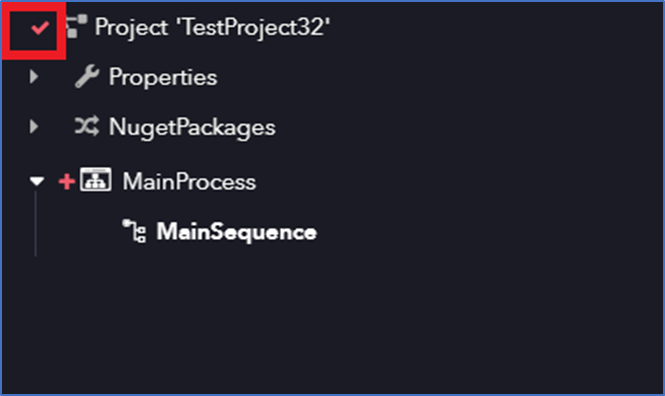This screenshot has width=665, height=396.
Task: Expand the NugetPackages node arrow
Action: [x=34, y=126]
